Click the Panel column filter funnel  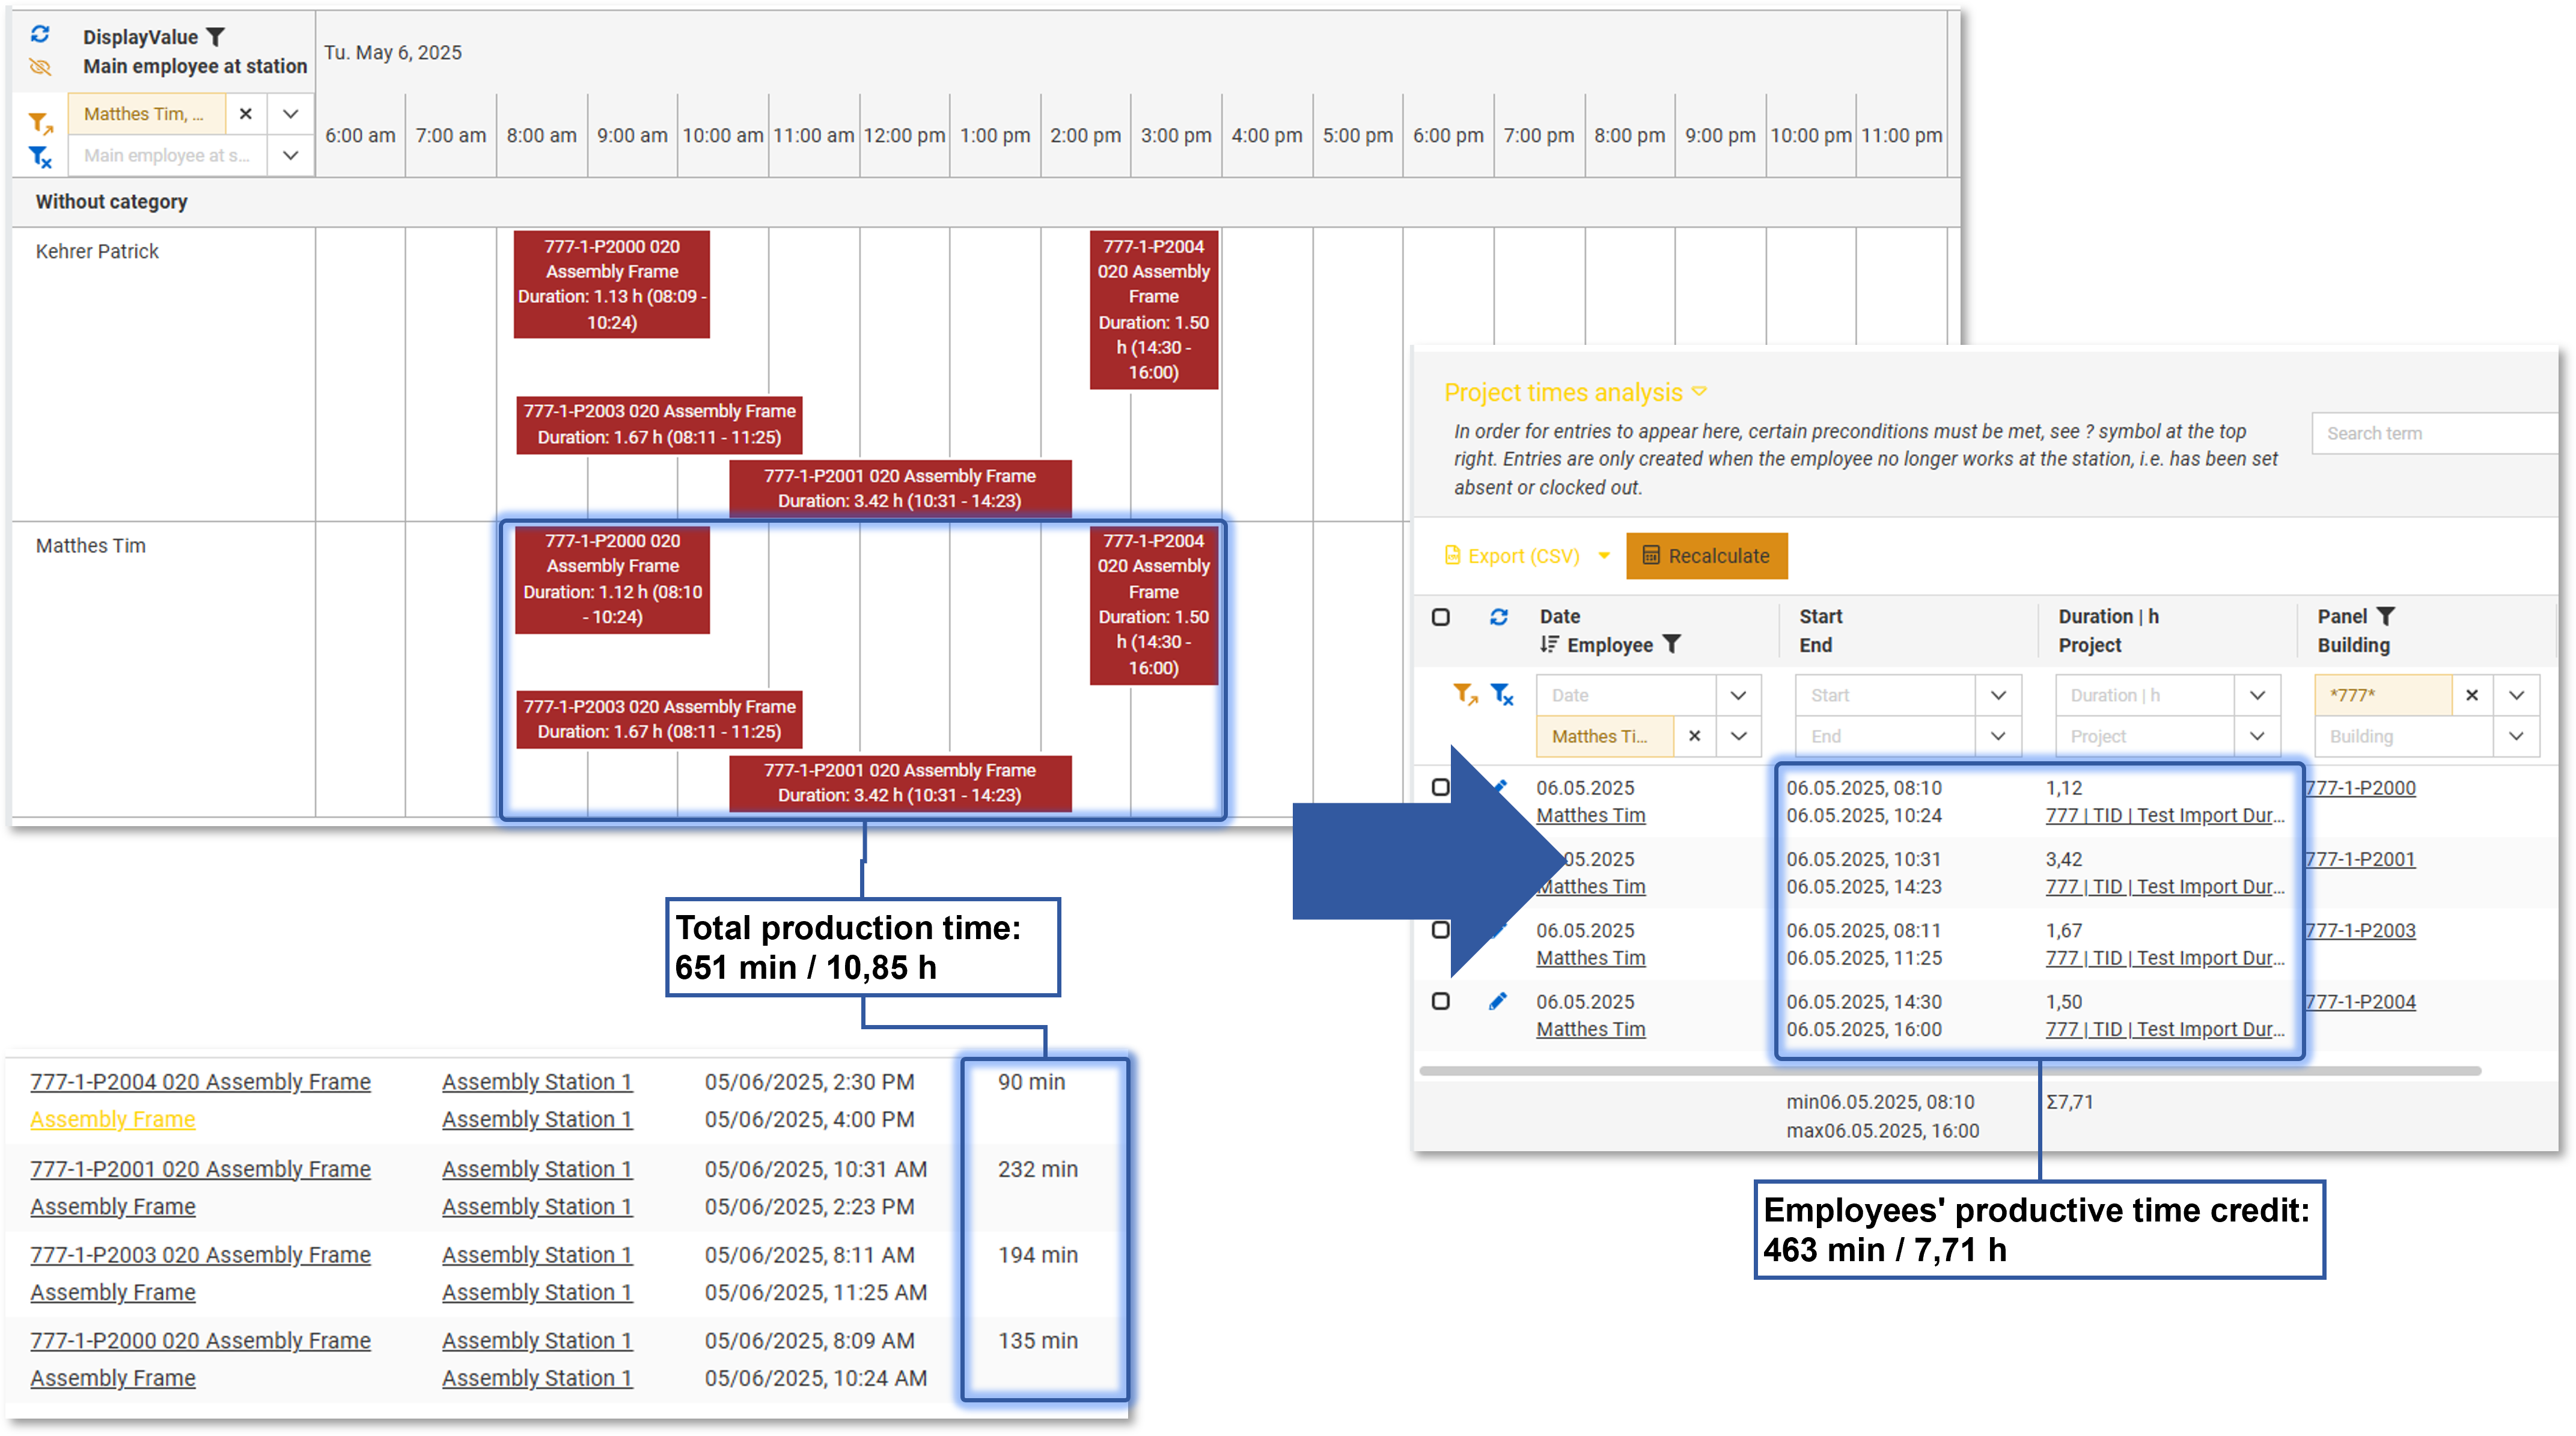tap(2385, 617)
